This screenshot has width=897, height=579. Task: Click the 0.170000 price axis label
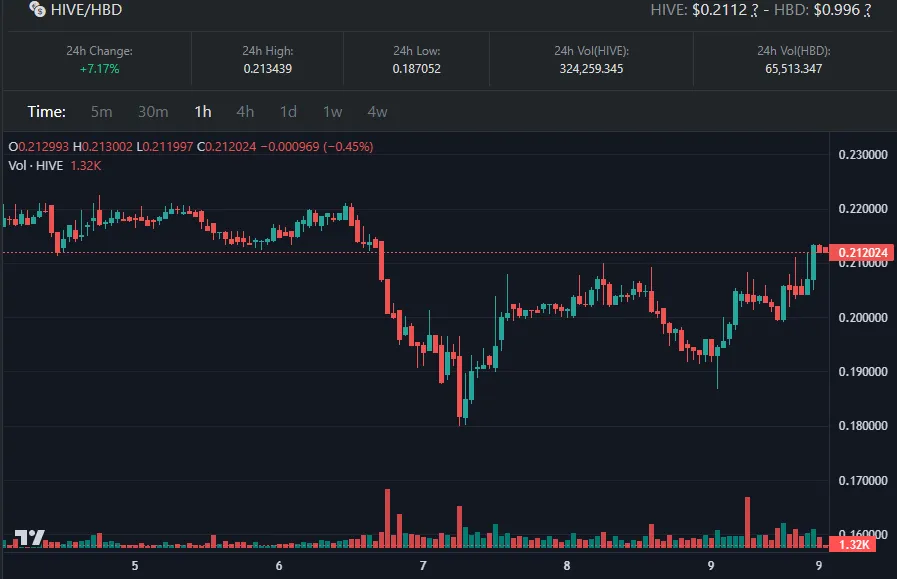click(863, 481)
